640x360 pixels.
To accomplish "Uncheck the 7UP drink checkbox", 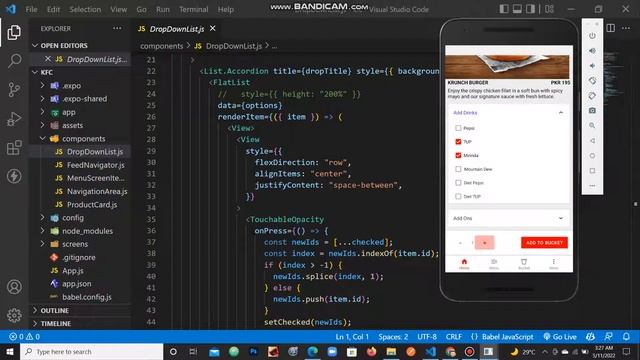I will (458, 142).
